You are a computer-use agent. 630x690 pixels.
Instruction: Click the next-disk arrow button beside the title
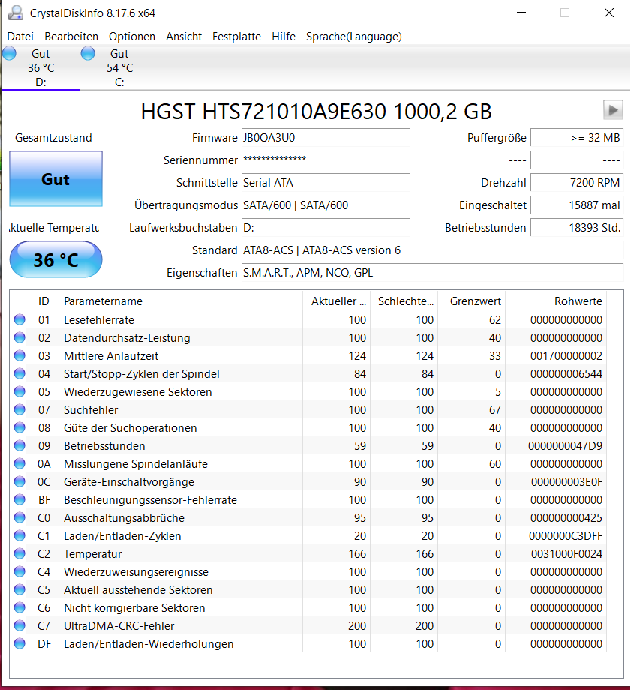tap(612, 110)
